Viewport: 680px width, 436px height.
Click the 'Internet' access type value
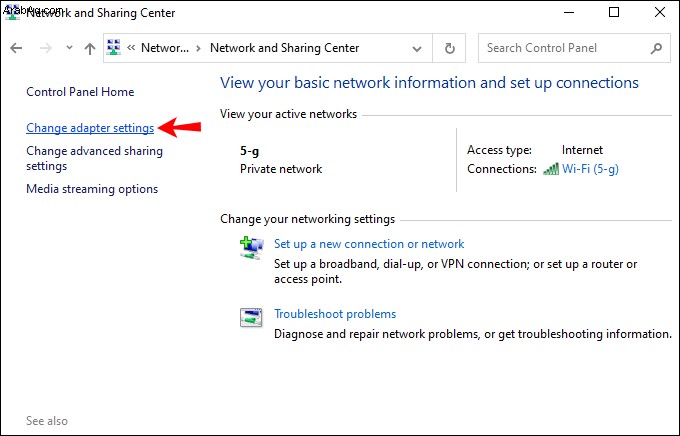[x=582, y=150]
